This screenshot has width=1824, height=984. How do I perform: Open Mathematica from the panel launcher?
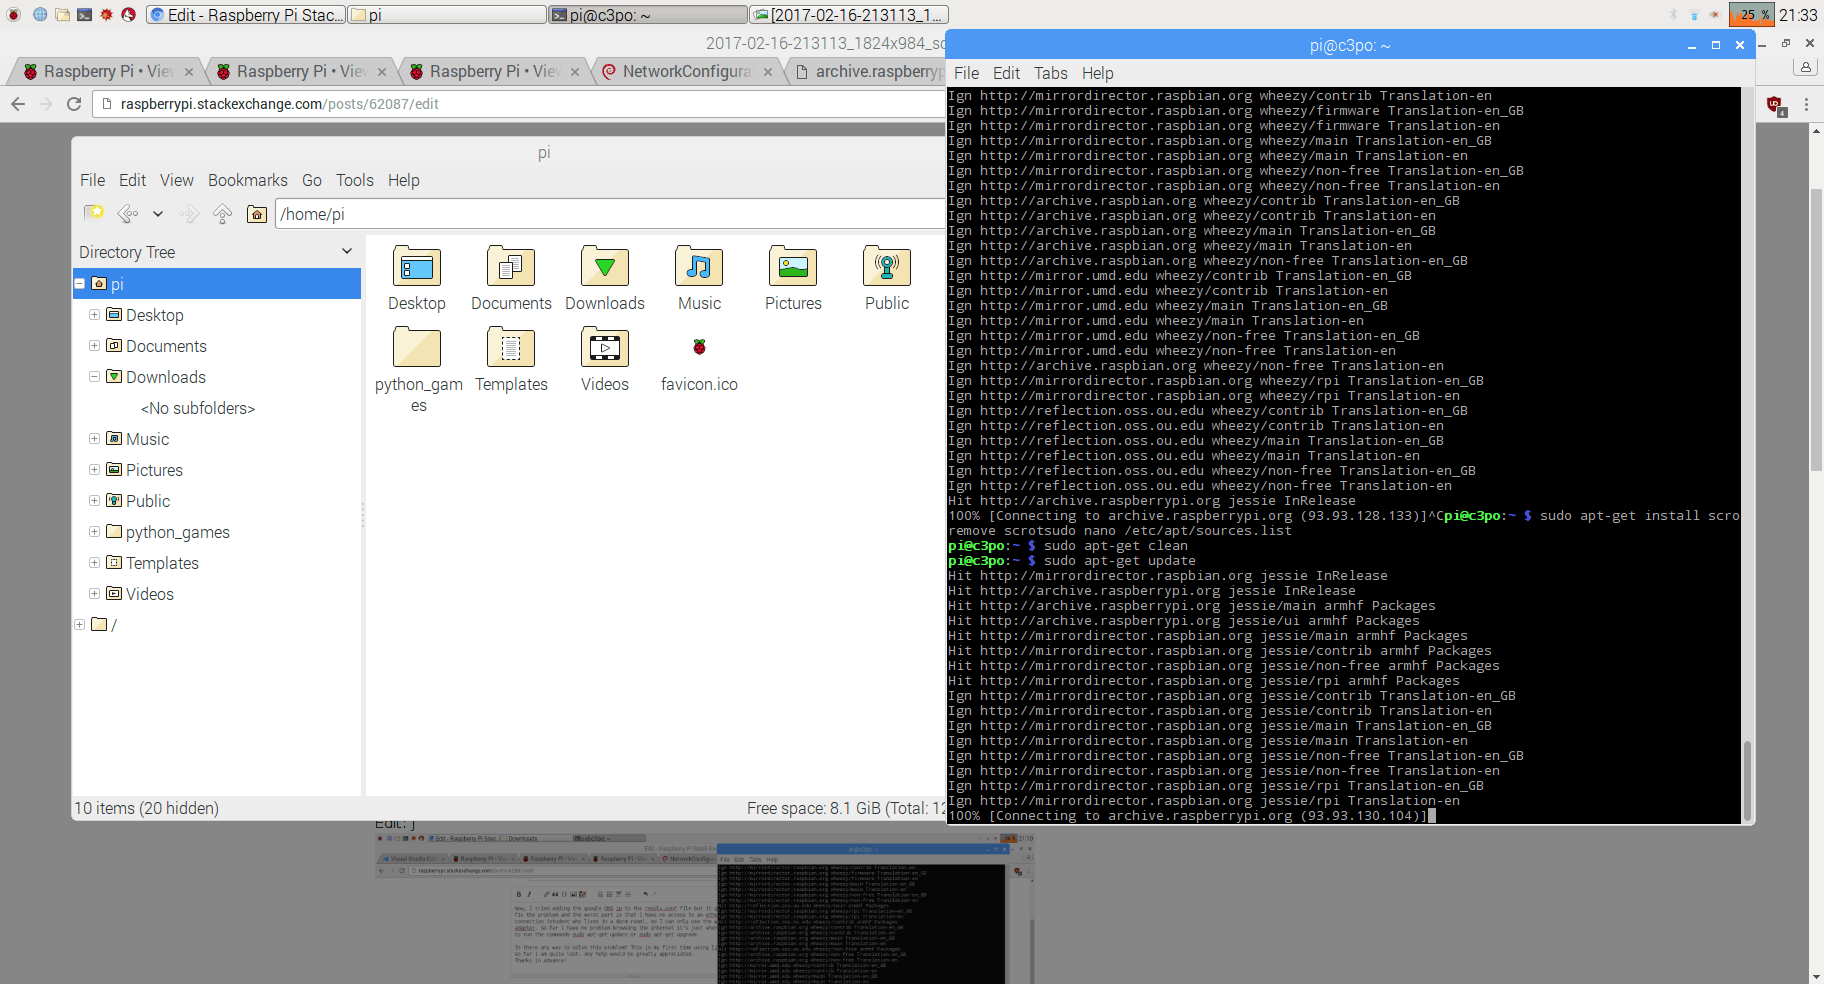[x=106, y=15]
